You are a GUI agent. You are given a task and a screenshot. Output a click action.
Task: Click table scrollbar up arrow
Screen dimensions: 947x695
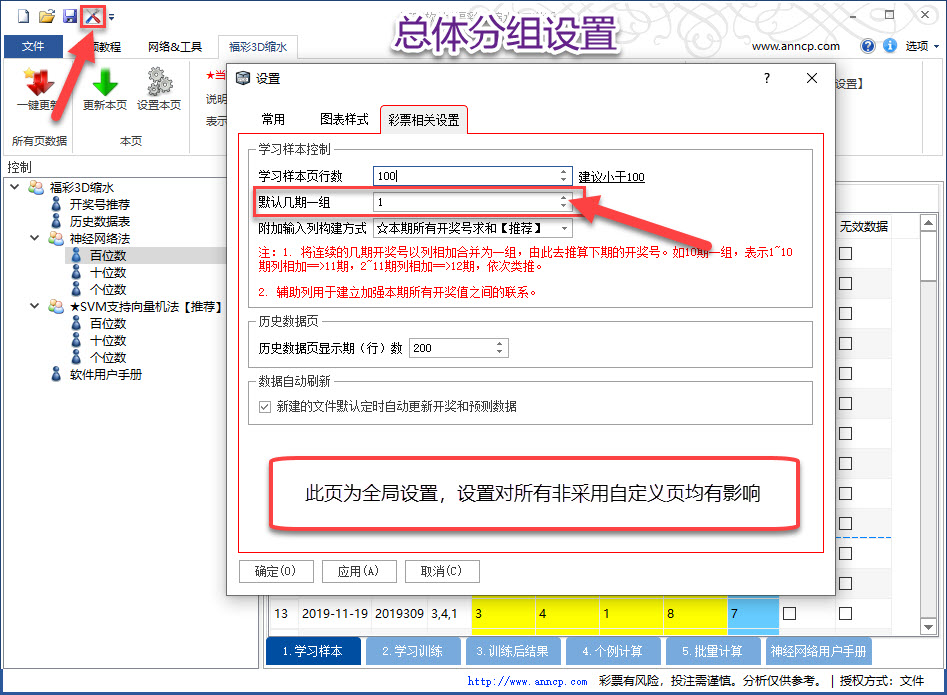[928, 223]
